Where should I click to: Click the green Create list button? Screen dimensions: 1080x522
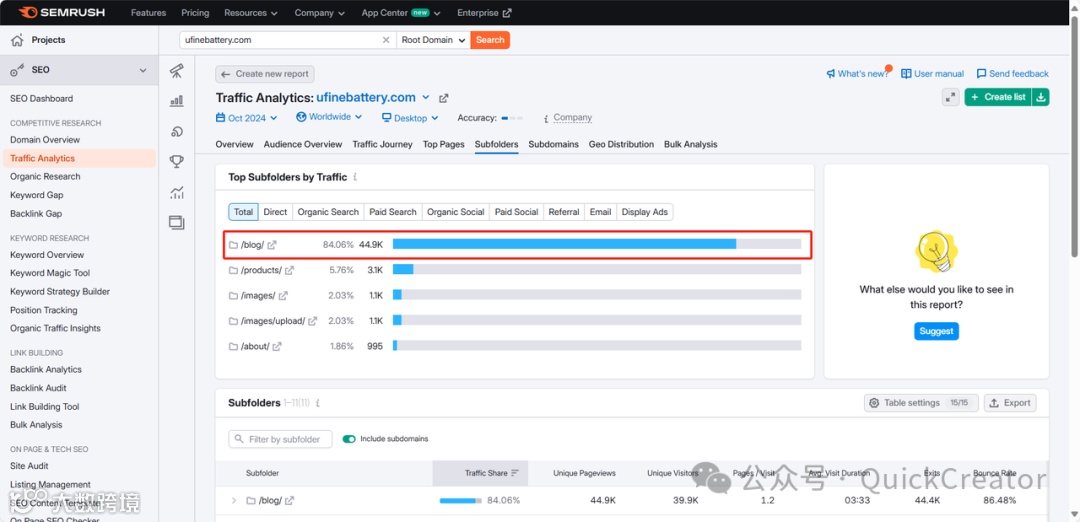[x=998, y=97]
